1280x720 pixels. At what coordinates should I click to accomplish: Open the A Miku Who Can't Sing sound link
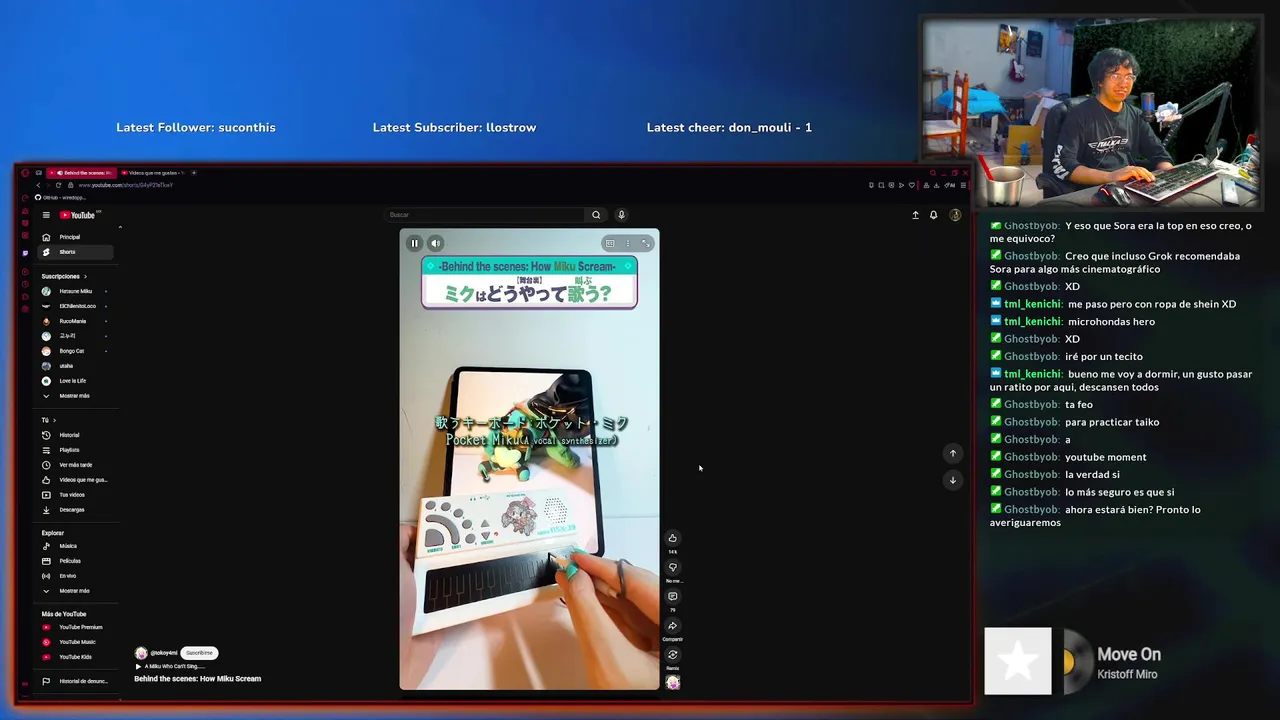pyautogui.click(x=170, y=666)
